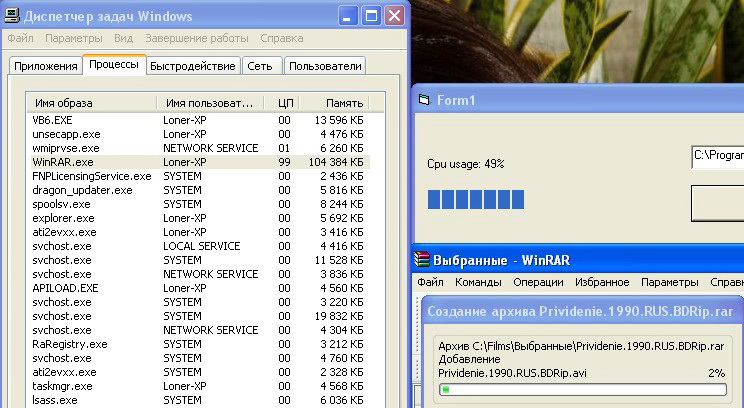Open the Вид menu in Task Manager
The width and height of the screenshot is (744, 408).
123,38
